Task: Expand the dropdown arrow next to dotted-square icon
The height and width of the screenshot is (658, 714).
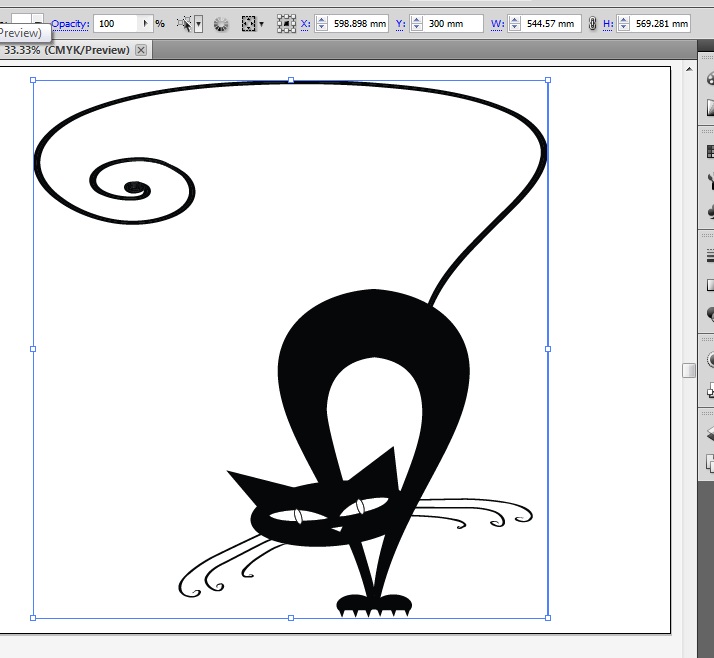Action: tap(262, 23)
